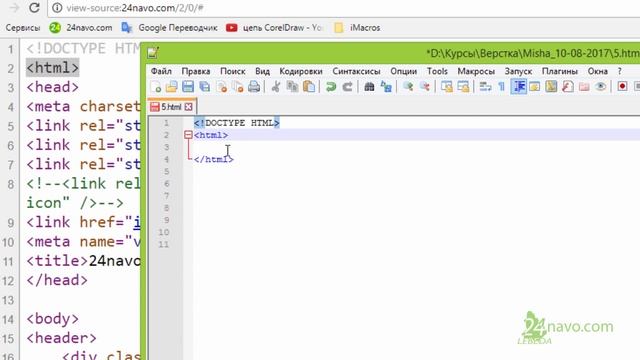
Task: Click <header> tag in Chrome source
Action: [62, 338]
